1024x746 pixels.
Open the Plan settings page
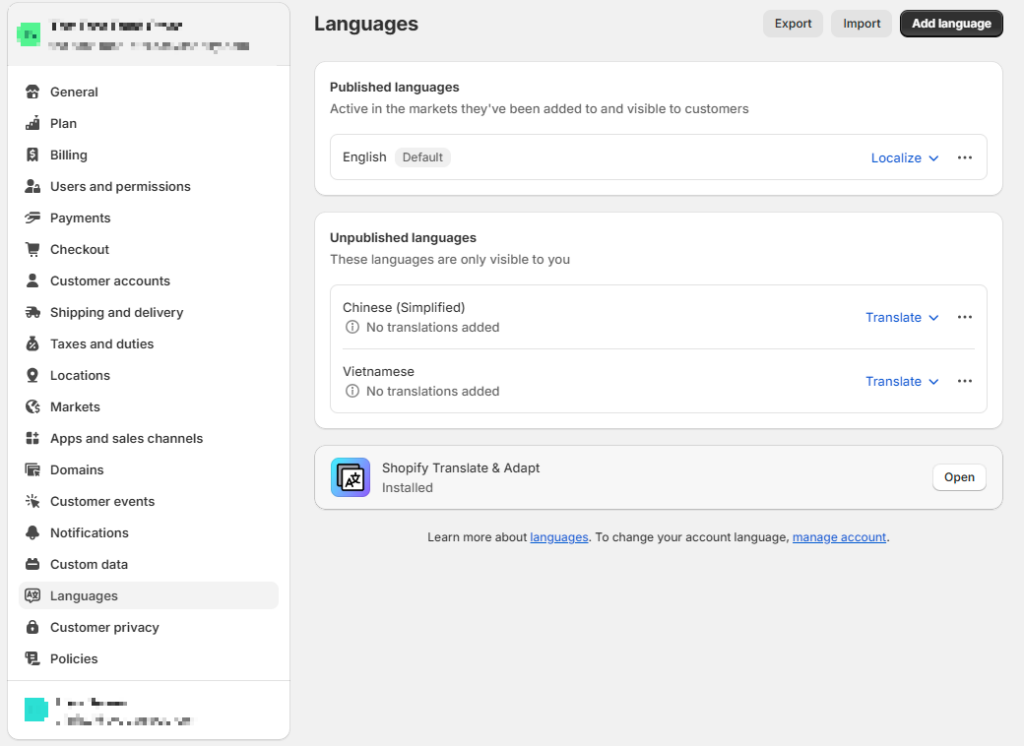click(x=149, y=123)
